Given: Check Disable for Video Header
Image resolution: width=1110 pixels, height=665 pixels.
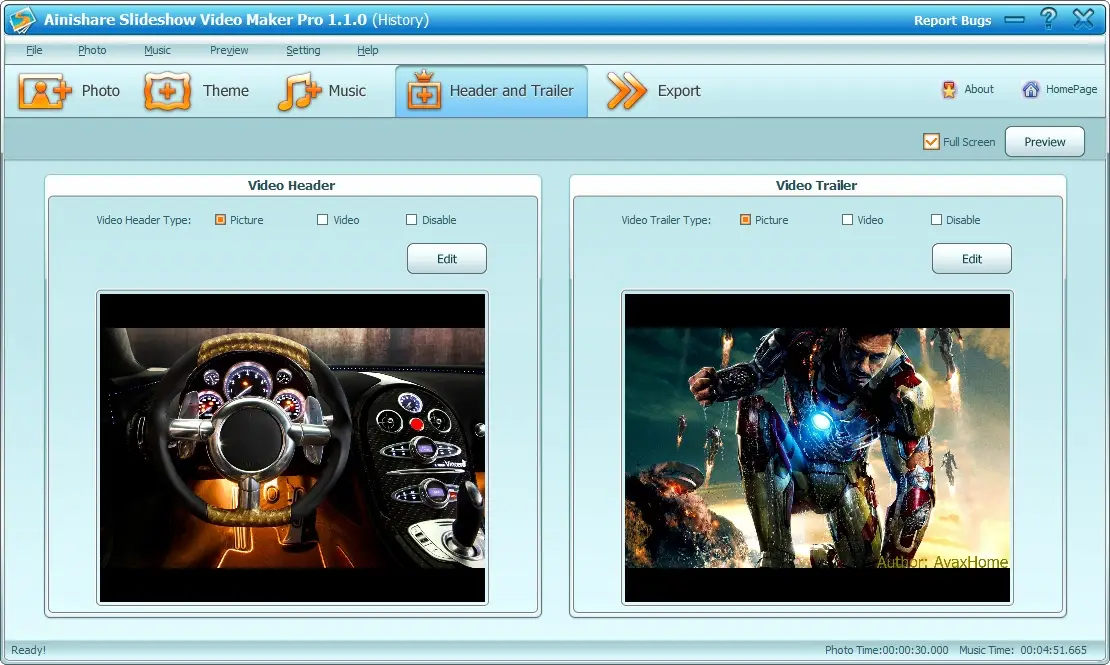Looking at the screenshot, I should pyautogui.click(x=411, y=220).
